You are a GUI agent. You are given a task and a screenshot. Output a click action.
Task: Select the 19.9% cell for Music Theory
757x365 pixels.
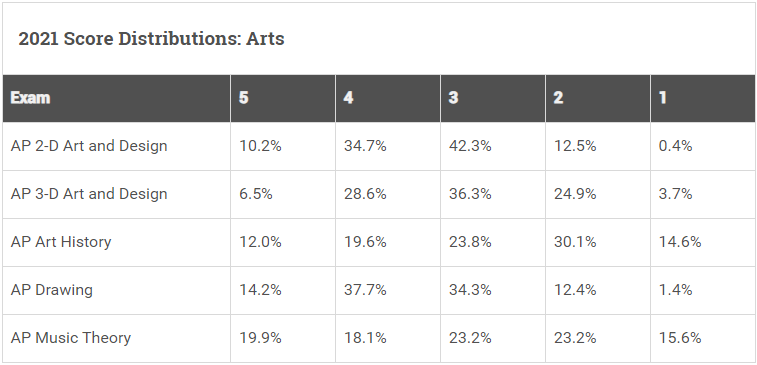tap(260, 337)
